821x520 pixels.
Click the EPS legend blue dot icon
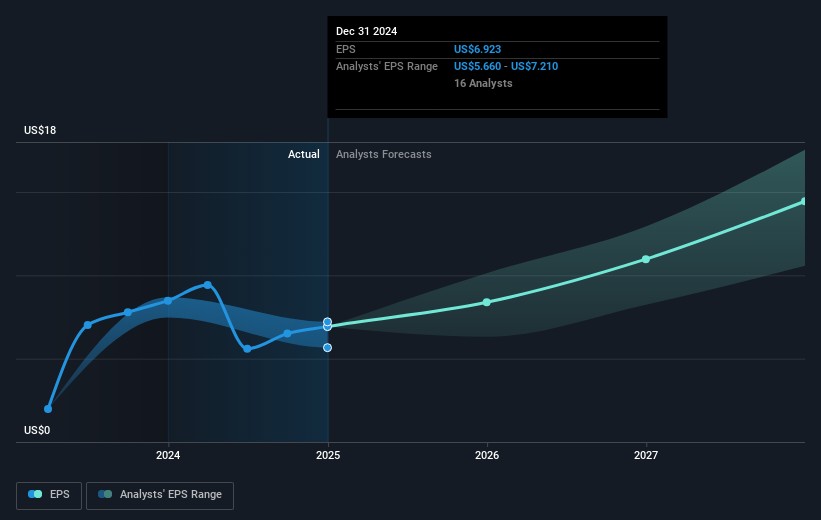[37, 494]
